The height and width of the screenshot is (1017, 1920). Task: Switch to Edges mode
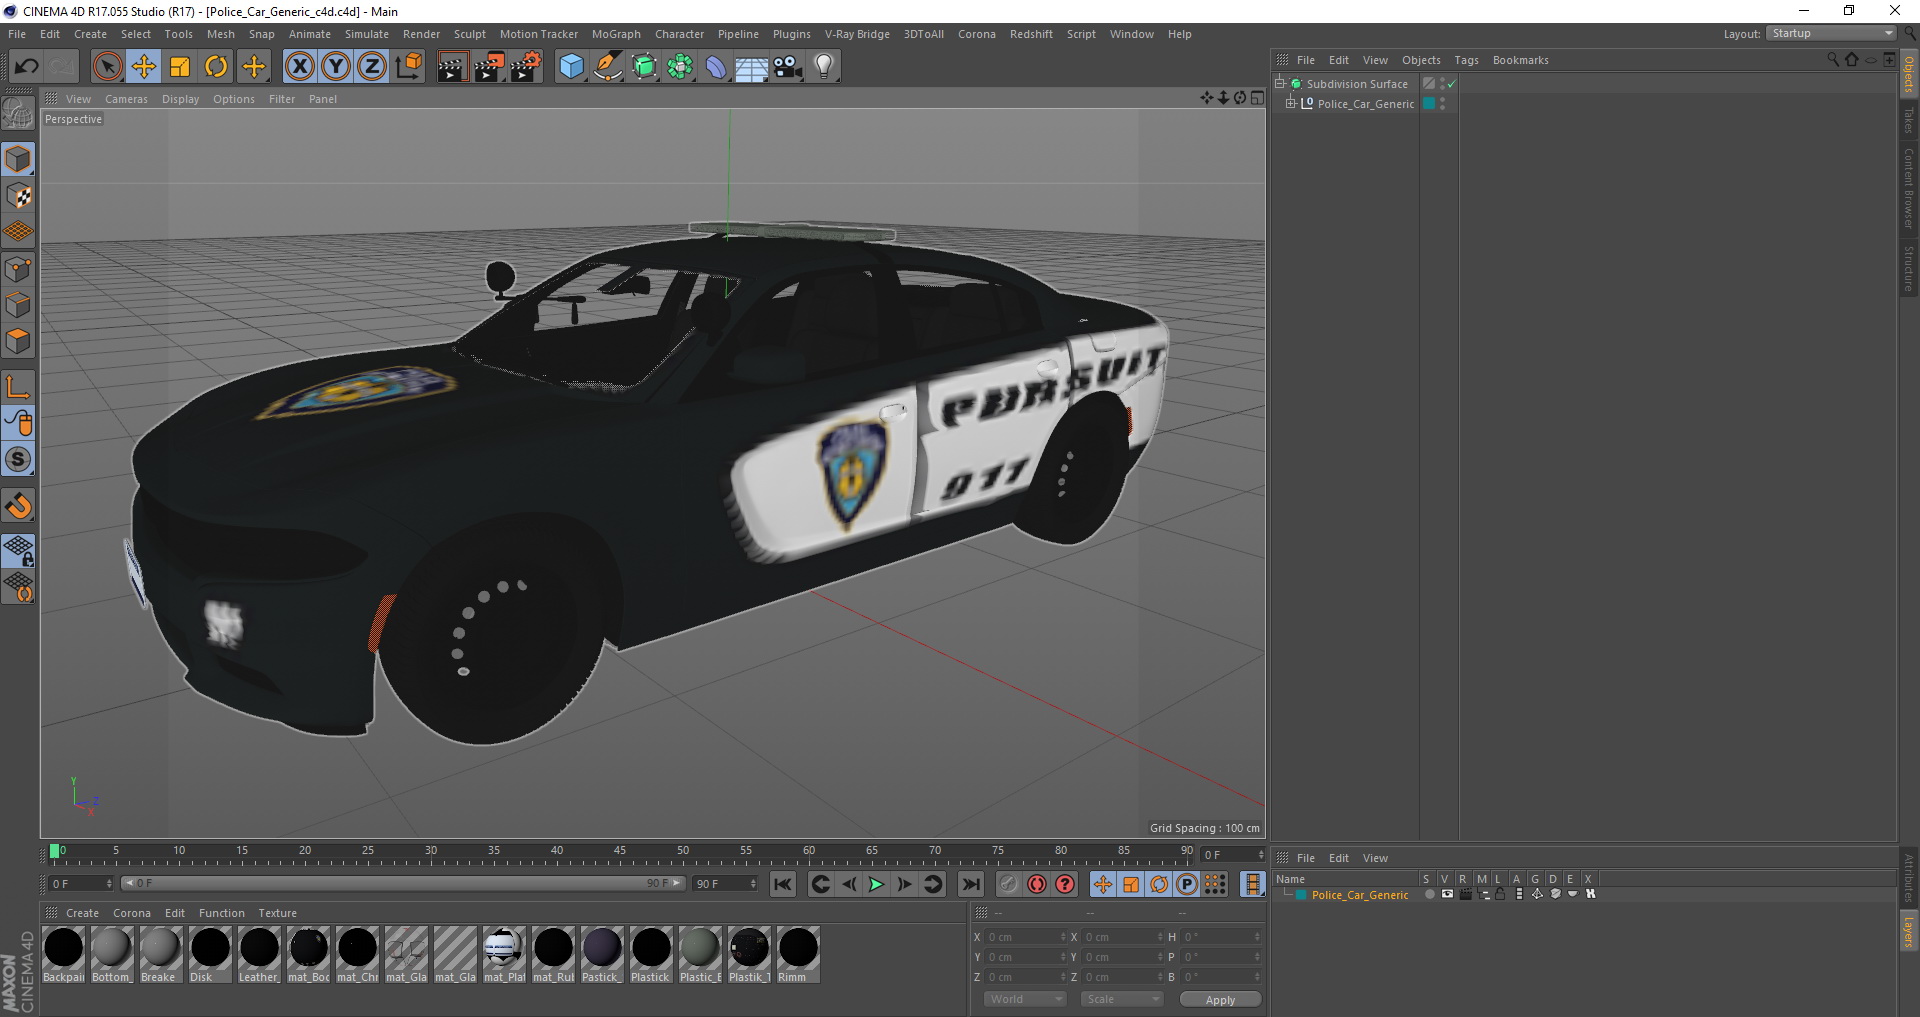18,305
